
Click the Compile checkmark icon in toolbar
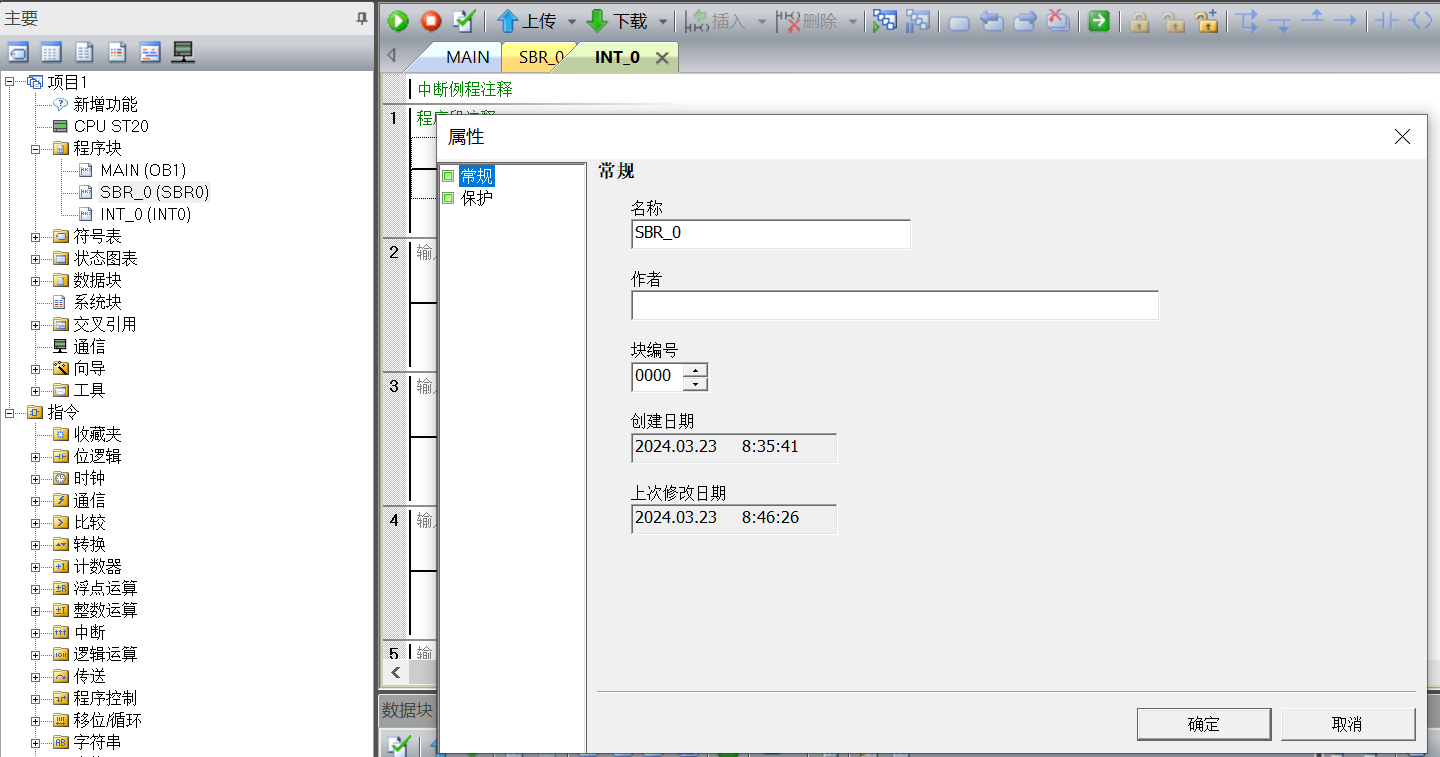(x=463, y=21)
